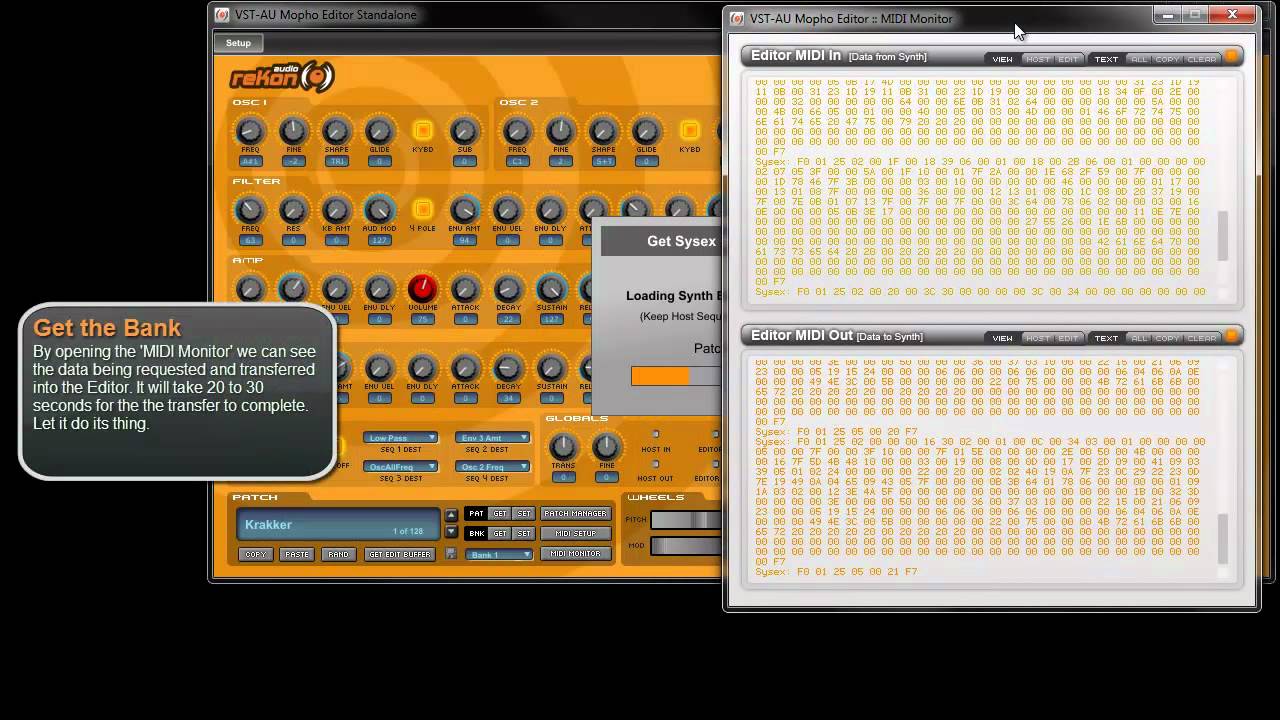The image size is (1280, 720).
Task: Click the red AMP VOLUME knob
Action: 422,289
